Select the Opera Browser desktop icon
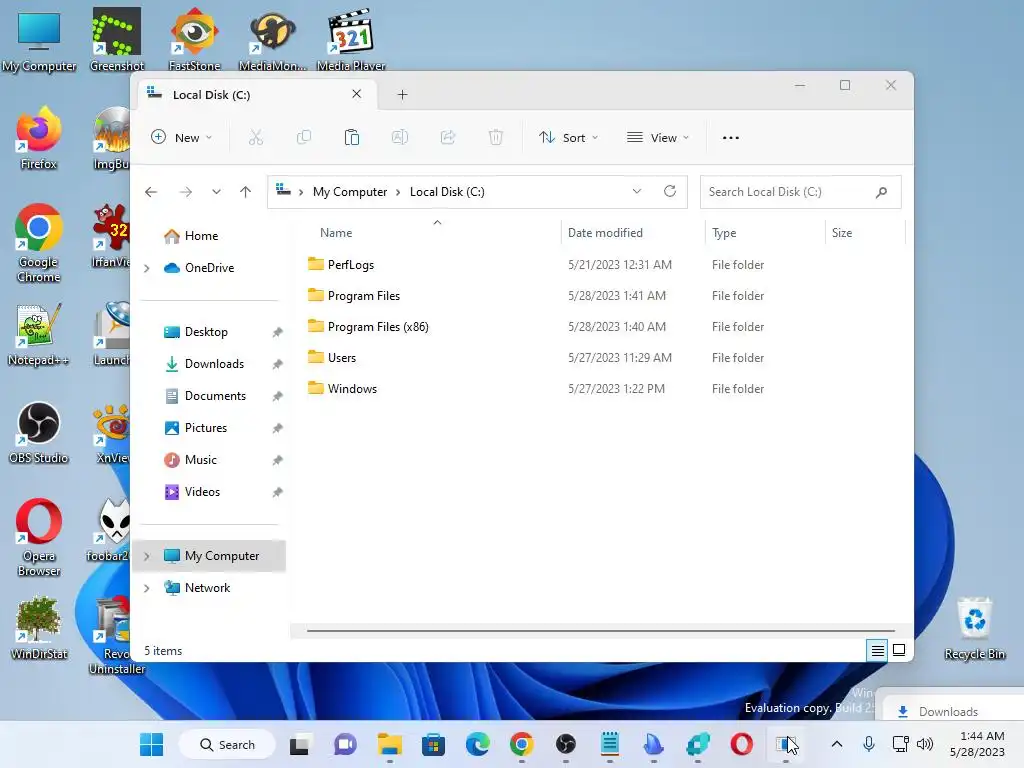The width and height of the screenshot is (1024, 768). pyautogui.click(x=39, y=537)
